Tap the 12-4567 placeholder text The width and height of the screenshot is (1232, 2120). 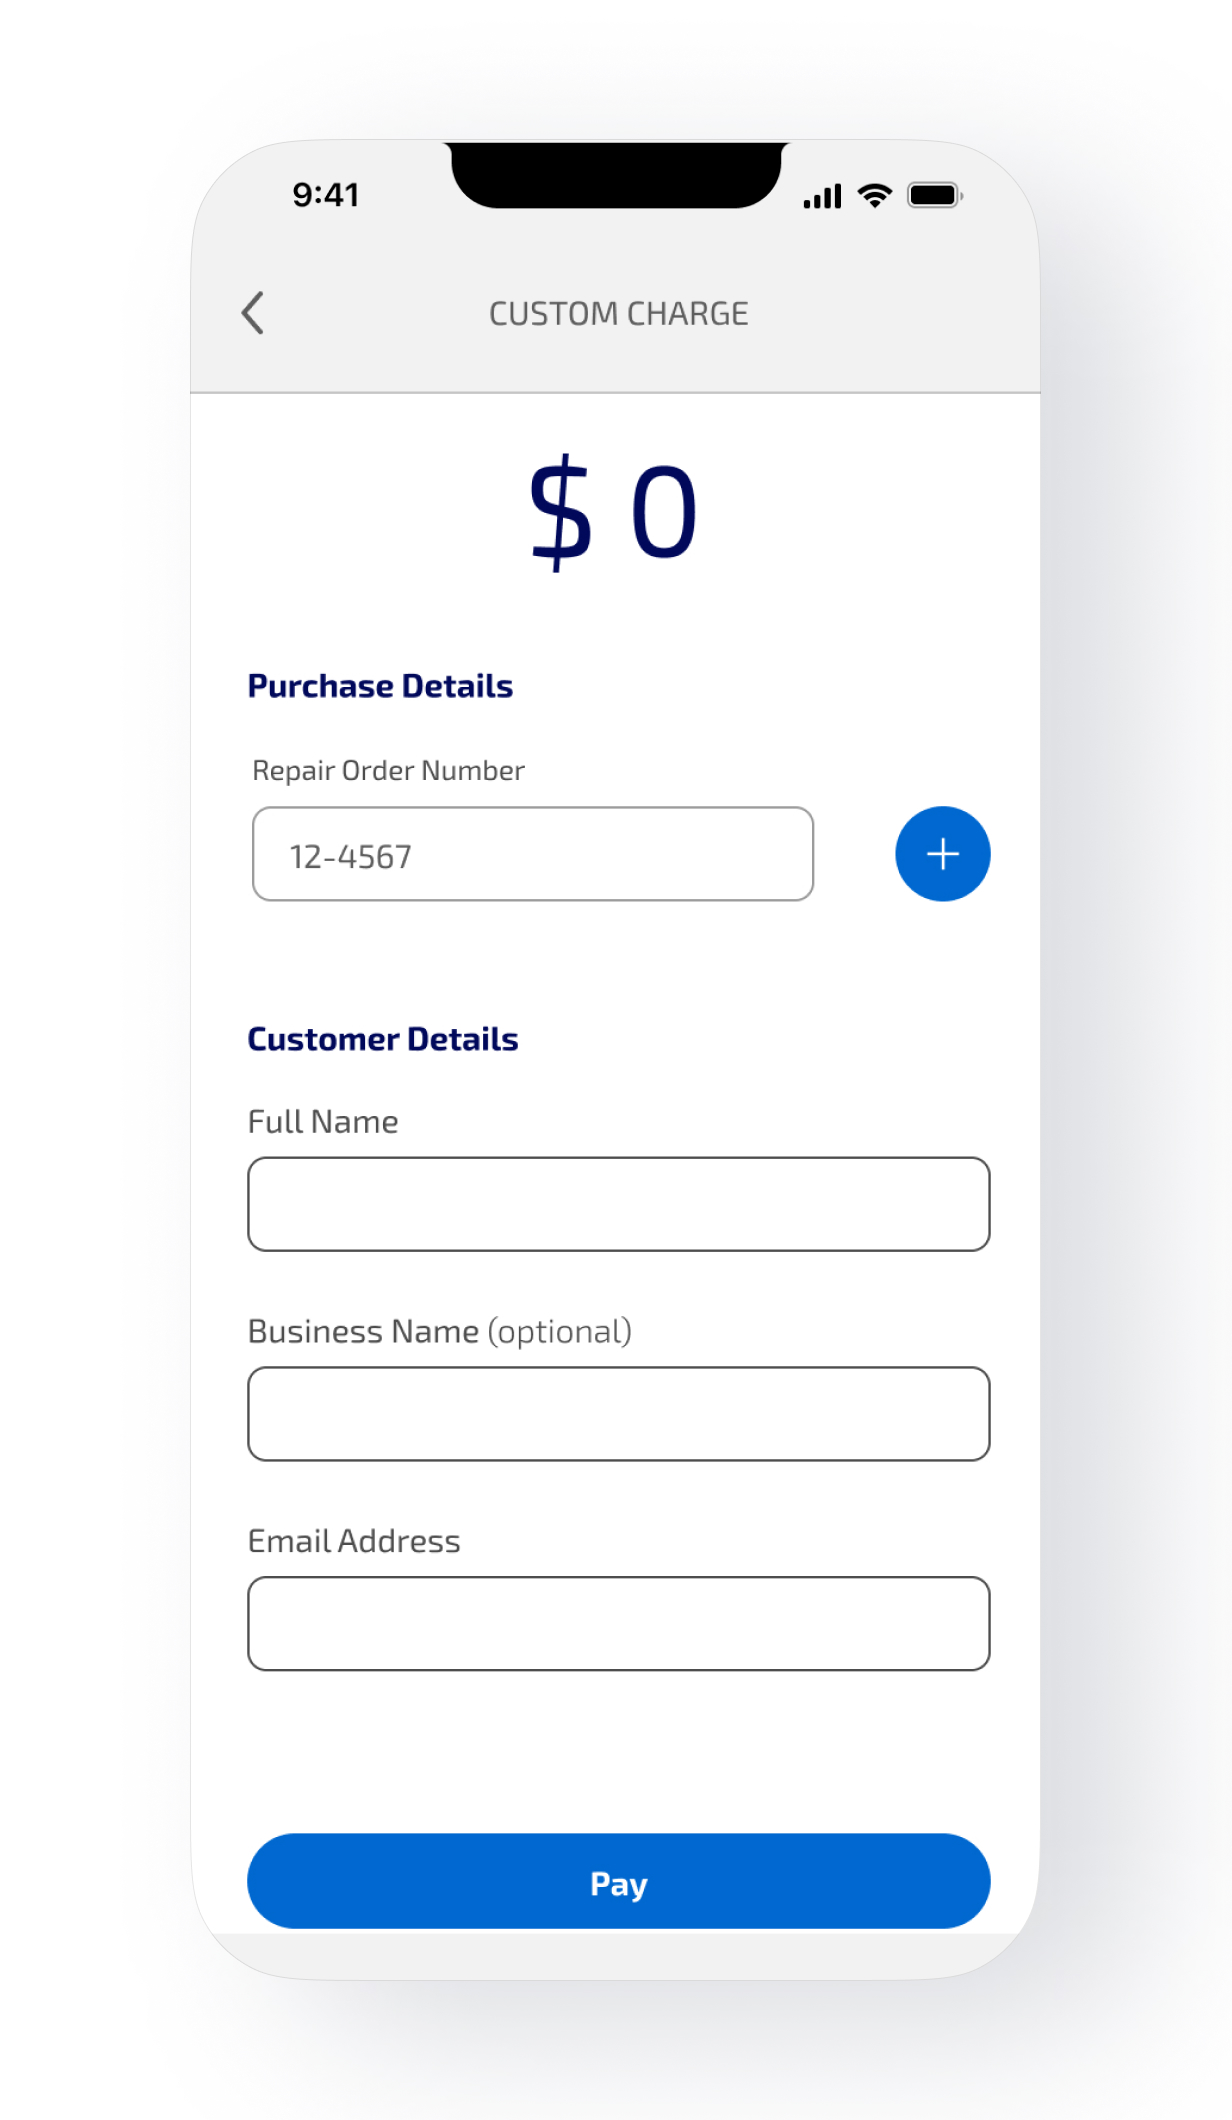click(x=351, y=857)
